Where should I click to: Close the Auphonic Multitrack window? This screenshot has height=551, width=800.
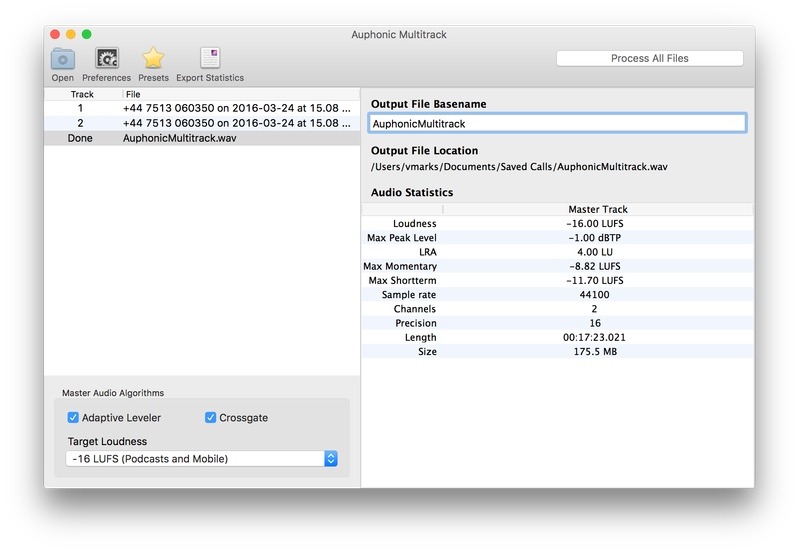[55, 34]
